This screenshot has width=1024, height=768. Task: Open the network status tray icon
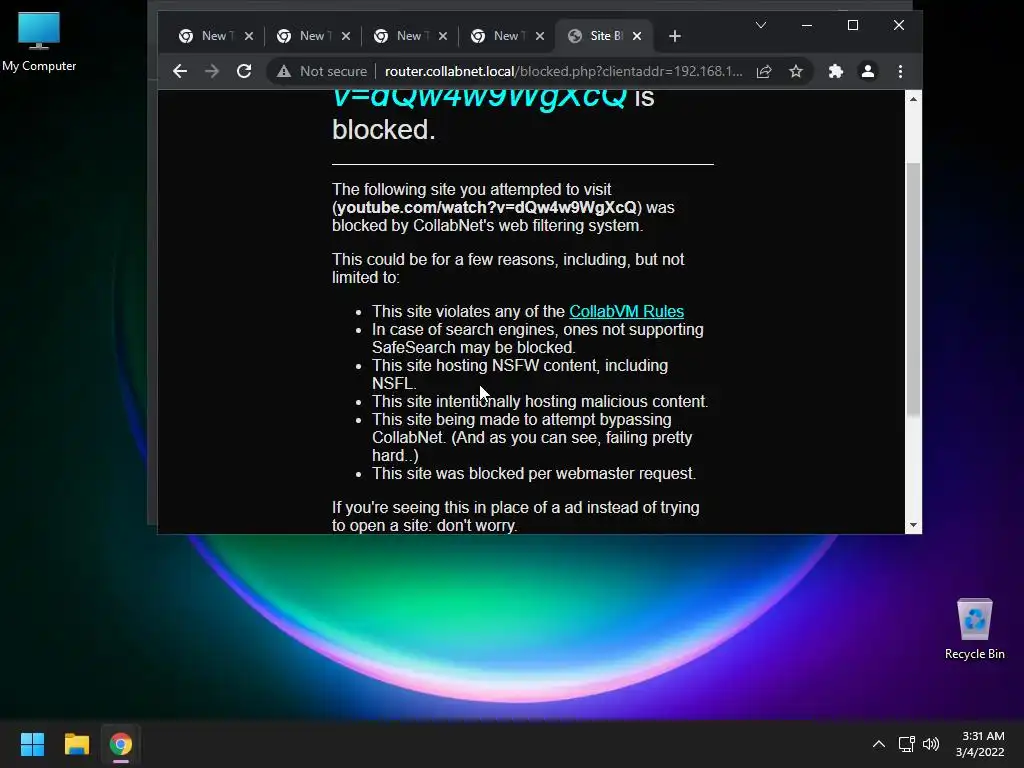point(906,744)
